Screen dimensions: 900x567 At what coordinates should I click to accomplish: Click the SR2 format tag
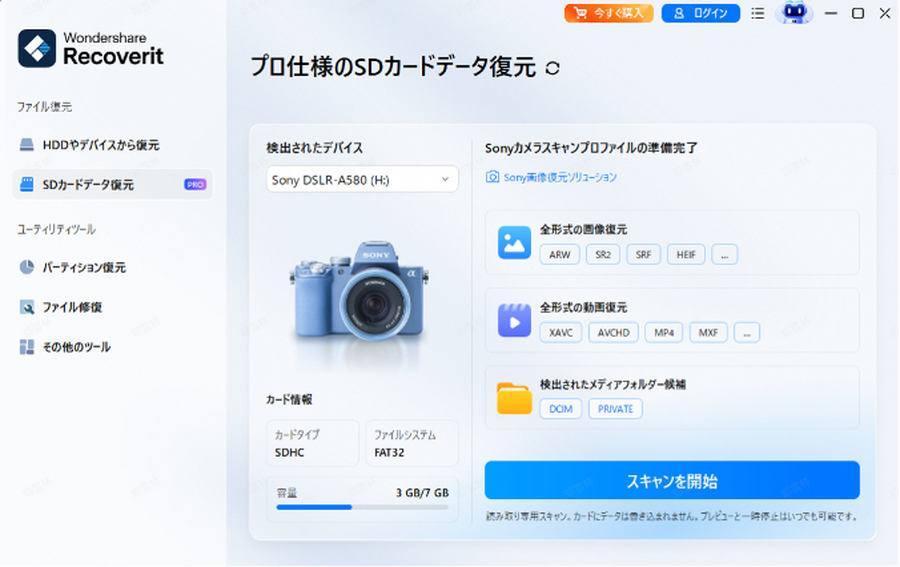(603, 254)
